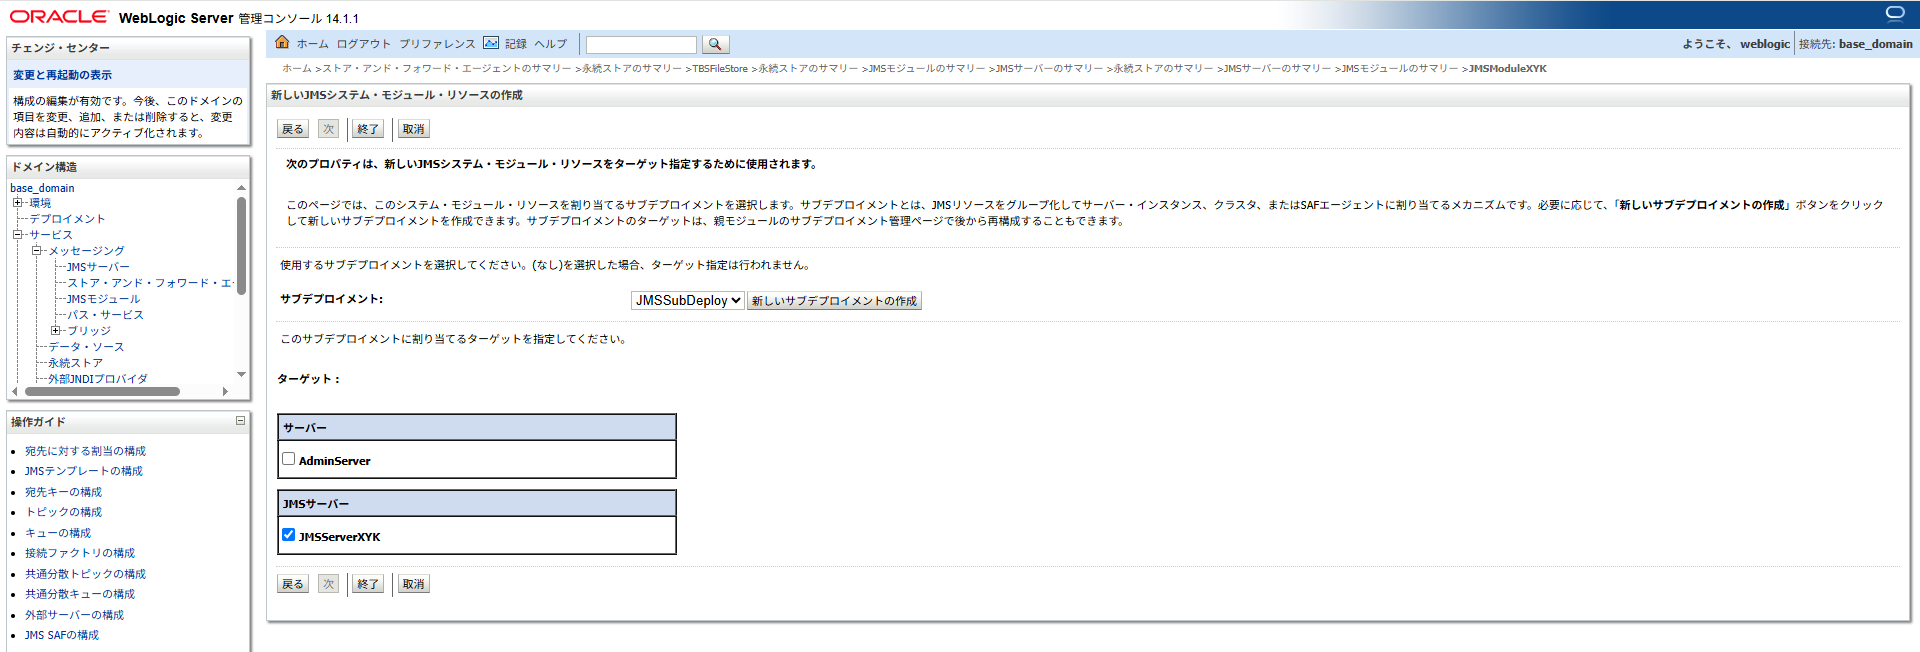
Task: Click ログアウト in the top menu
Action: (x=364, y=44)
